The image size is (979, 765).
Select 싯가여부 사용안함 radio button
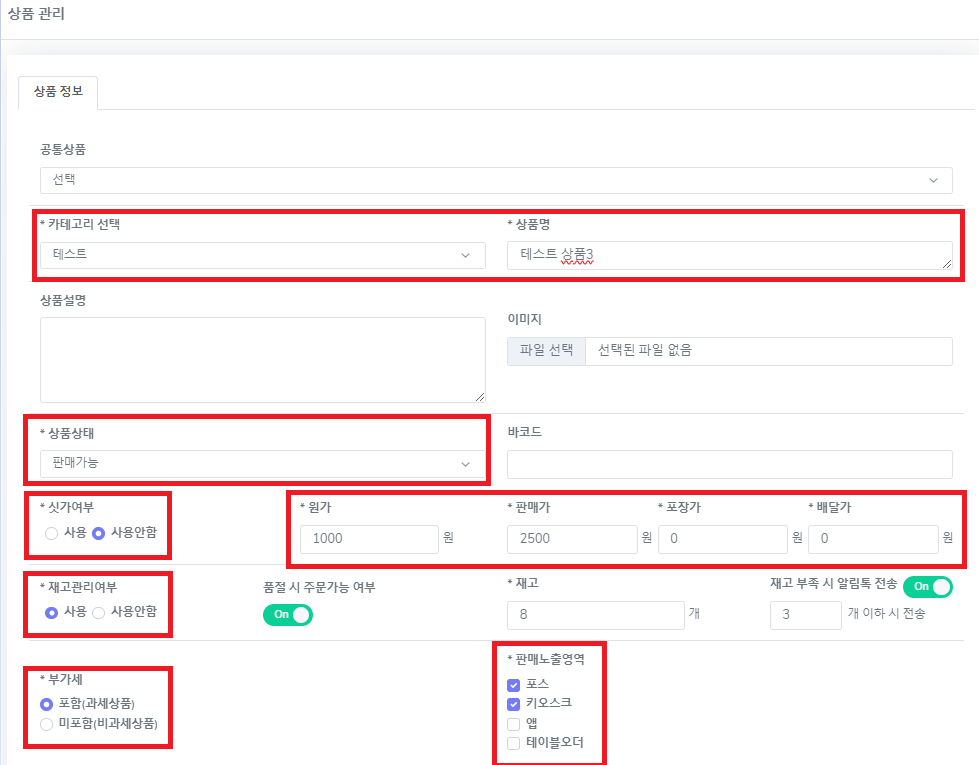[x=99, y=533]
